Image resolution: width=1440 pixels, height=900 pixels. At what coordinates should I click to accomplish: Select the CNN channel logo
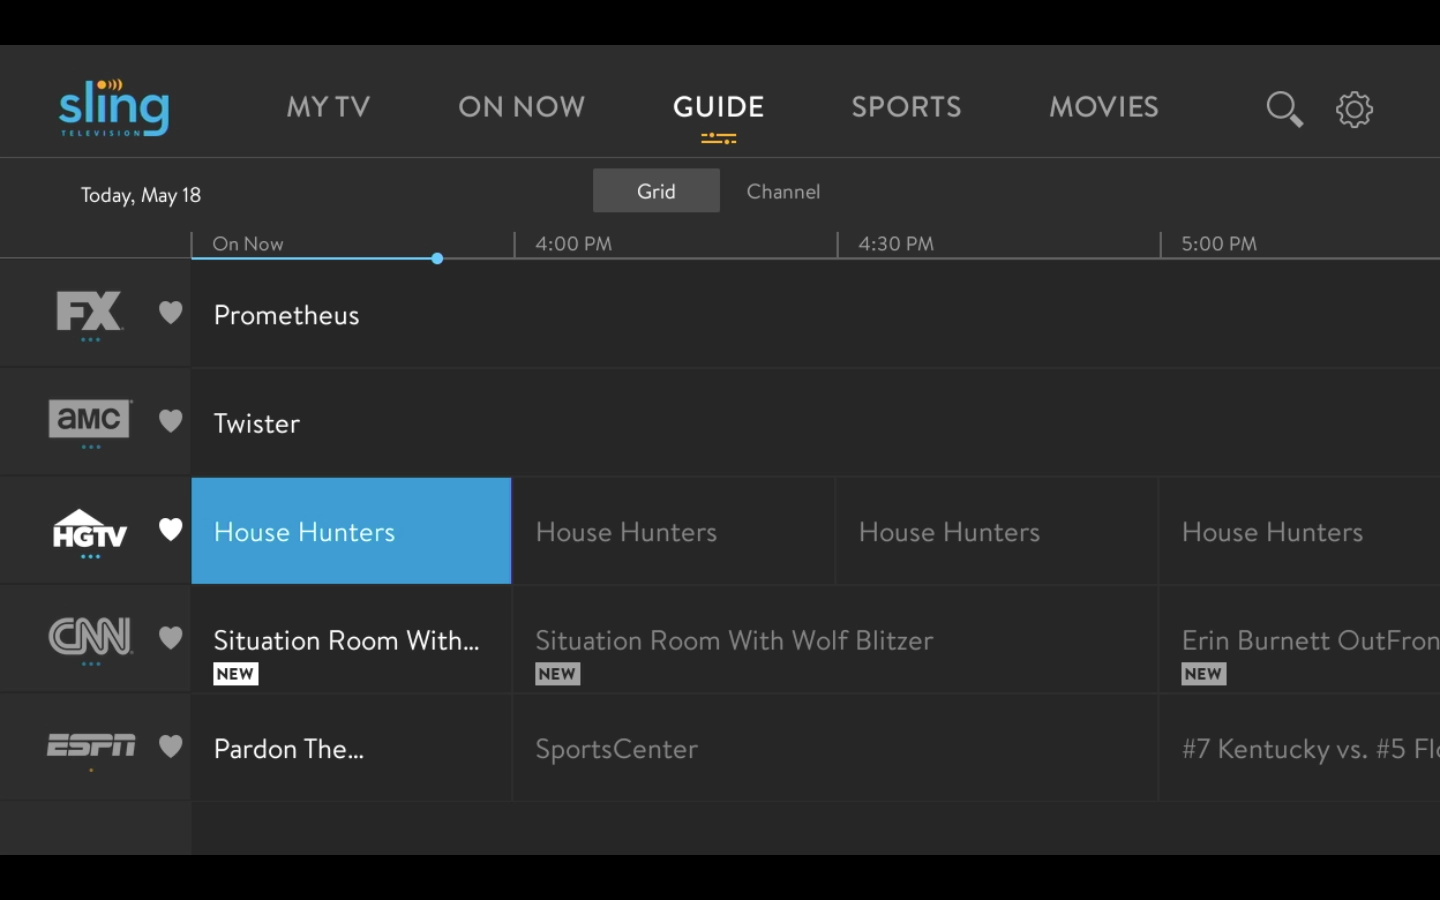(90, 637)
